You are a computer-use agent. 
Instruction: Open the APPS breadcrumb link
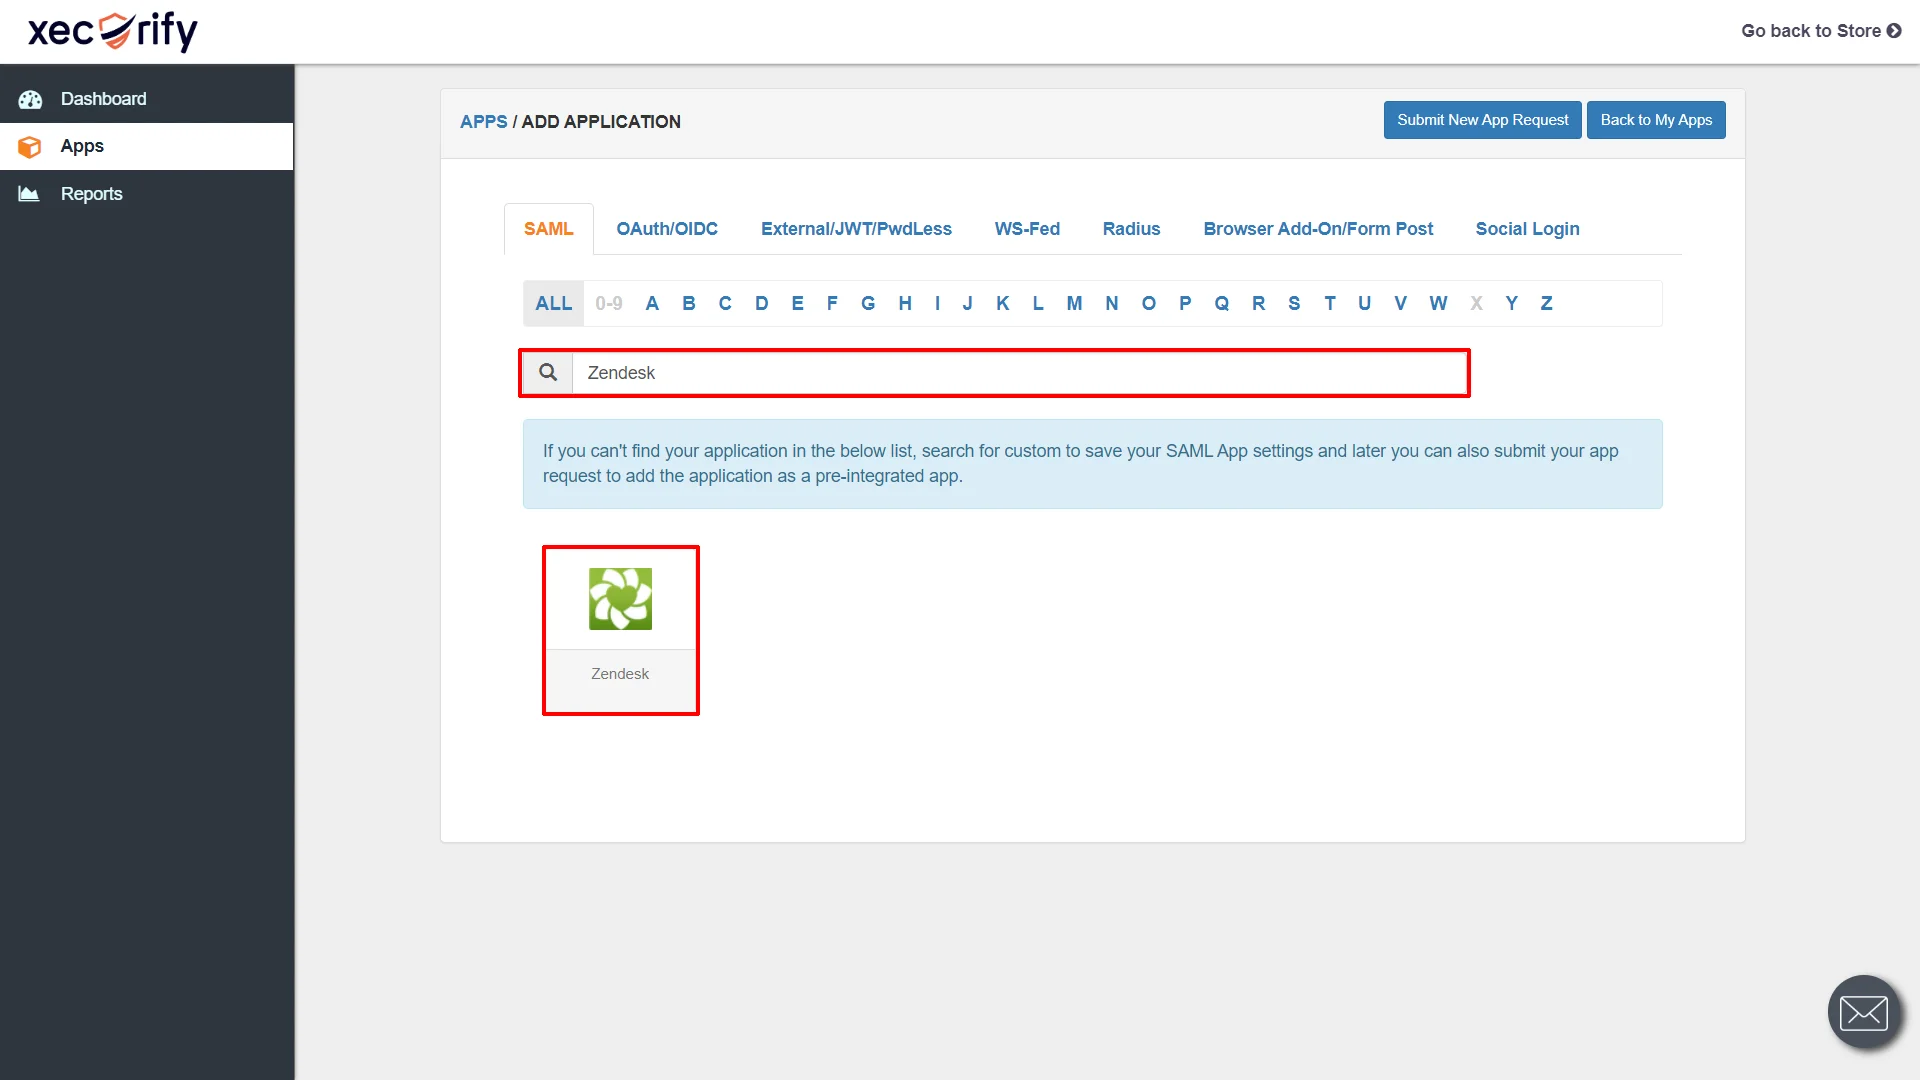(x=484, y=121)
